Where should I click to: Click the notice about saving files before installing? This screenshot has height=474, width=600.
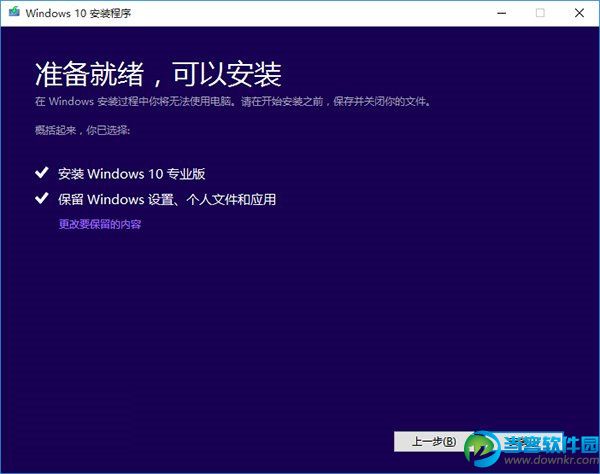233,101
